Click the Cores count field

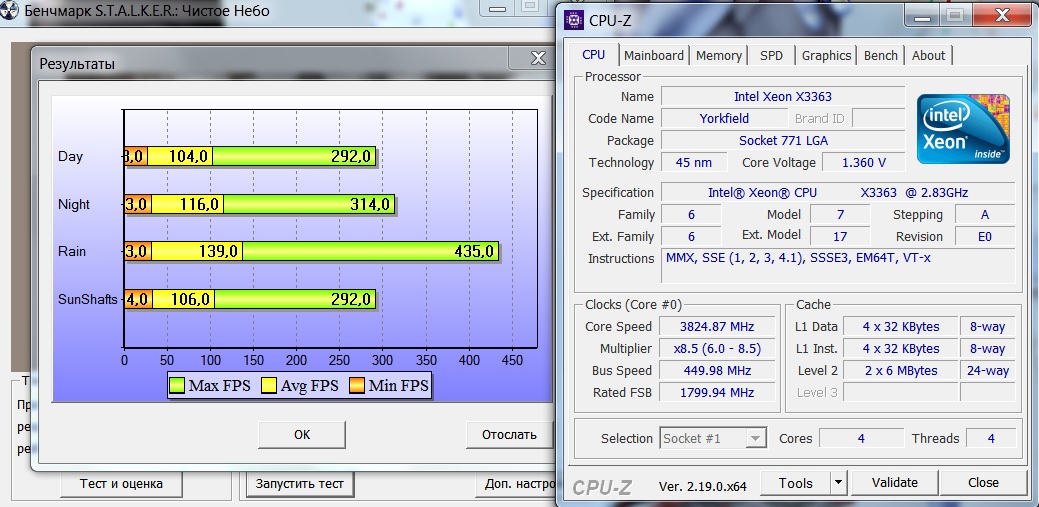[x=861, y=438]
